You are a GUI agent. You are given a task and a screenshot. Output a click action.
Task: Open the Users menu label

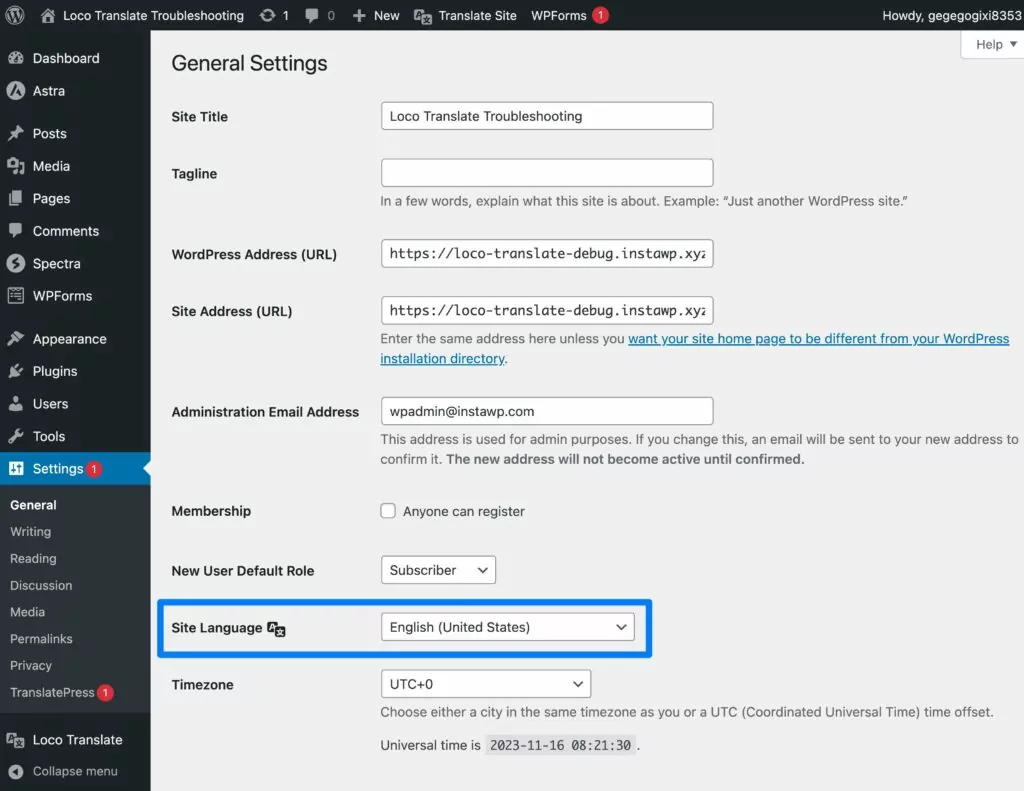pyautogui.click(x=50, y=404)
